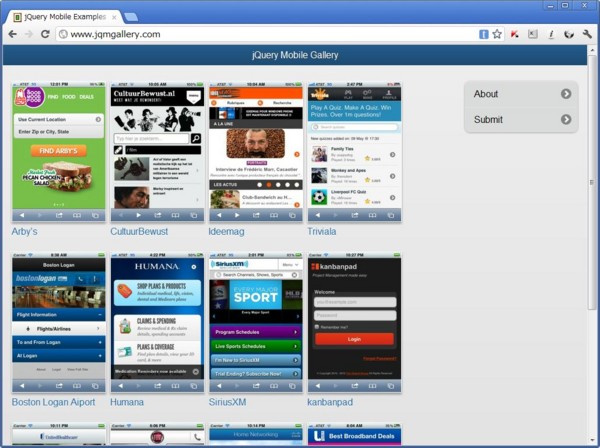Screen dimensions: 600x448
Task: Open the Humana link
Action: click(127, 402)
